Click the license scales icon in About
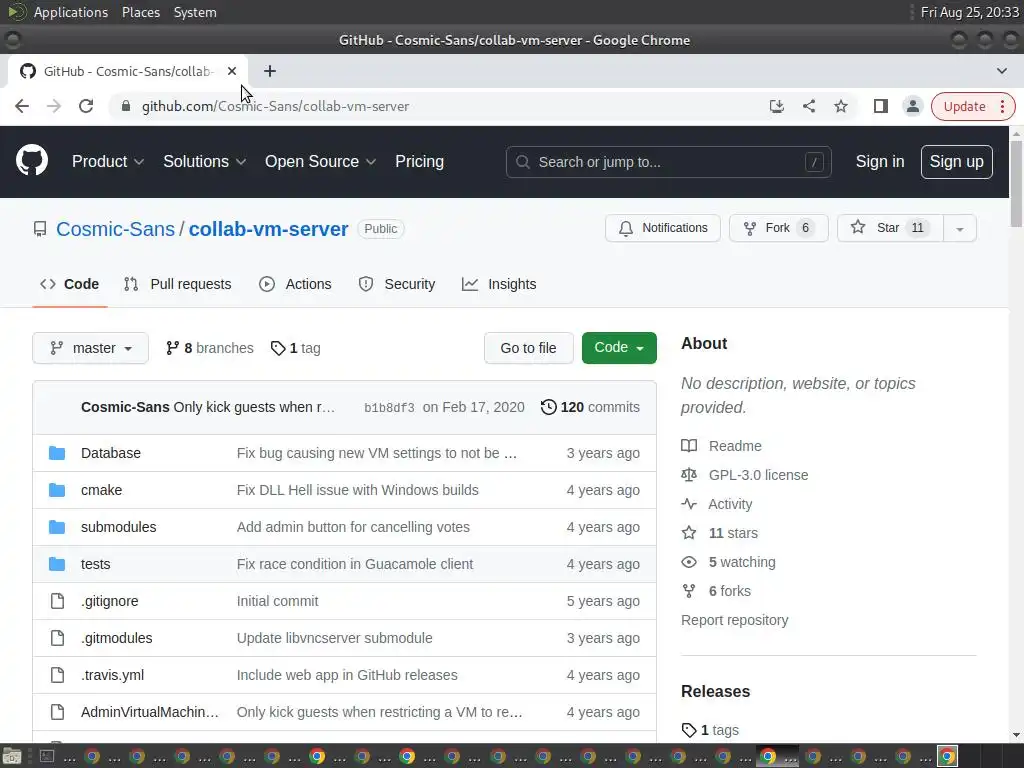Image resolution: width=1024 pixels, height=768 pixels. point(689,475)
